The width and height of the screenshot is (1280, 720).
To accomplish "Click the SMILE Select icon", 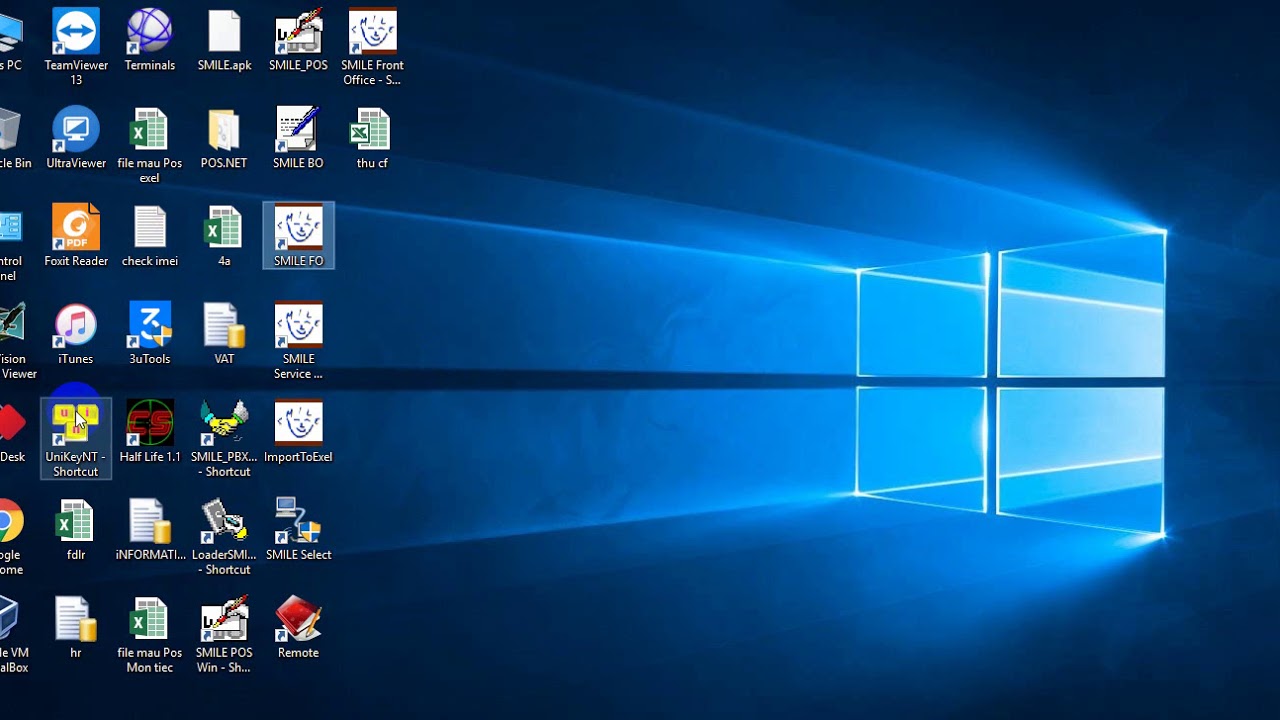I will (298, 530).
